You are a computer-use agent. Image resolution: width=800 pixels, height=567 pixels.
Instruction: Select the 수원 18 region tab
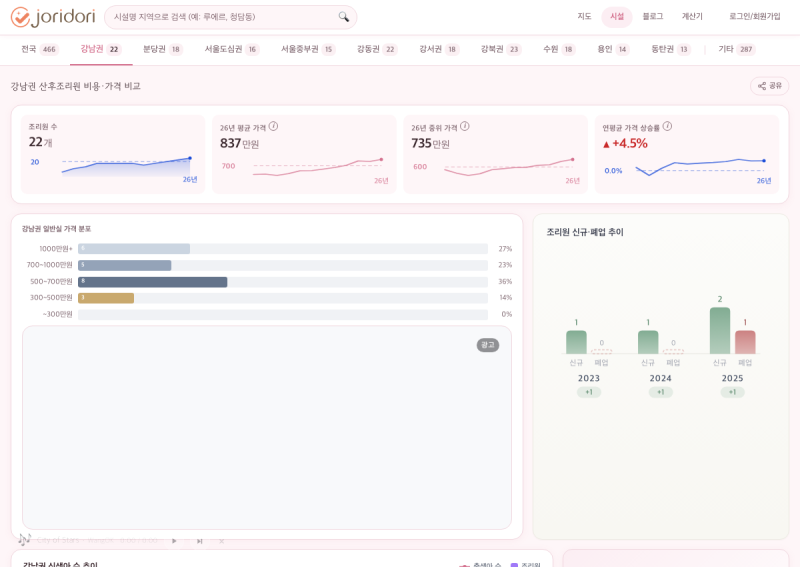coord(559,49)
